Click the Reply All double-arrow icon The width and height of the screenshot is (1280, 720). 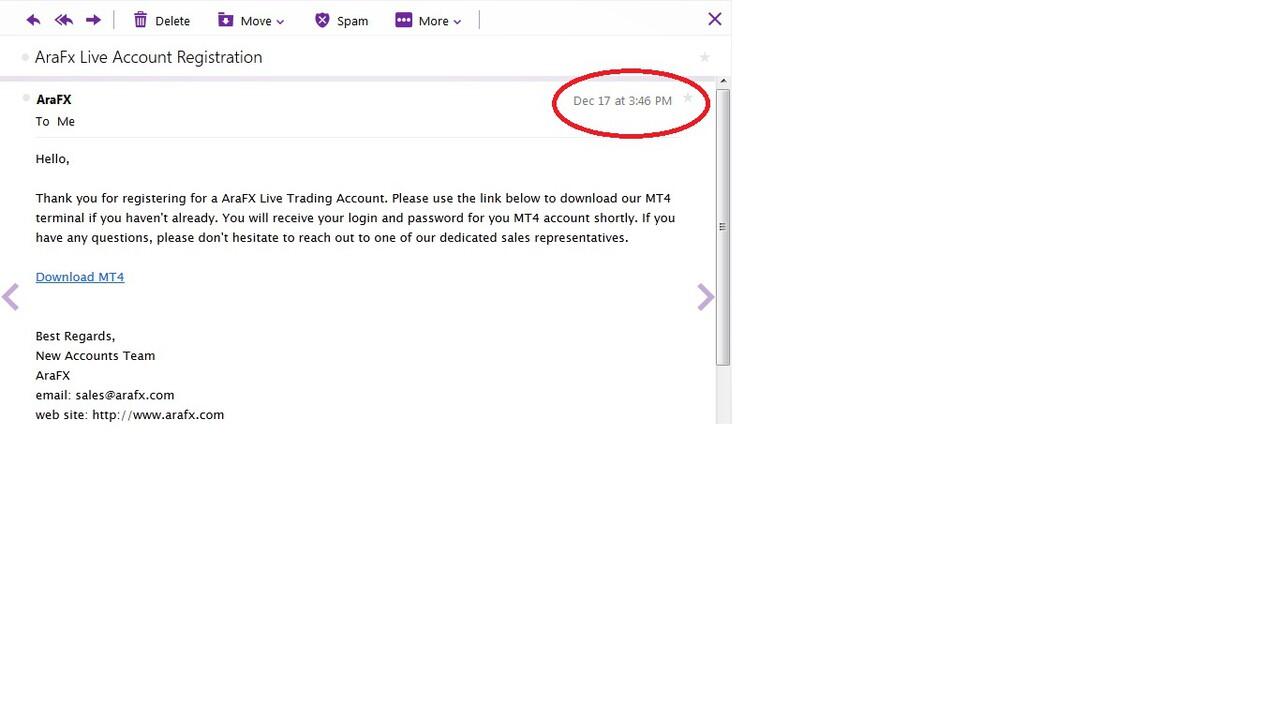pos(63,20)
